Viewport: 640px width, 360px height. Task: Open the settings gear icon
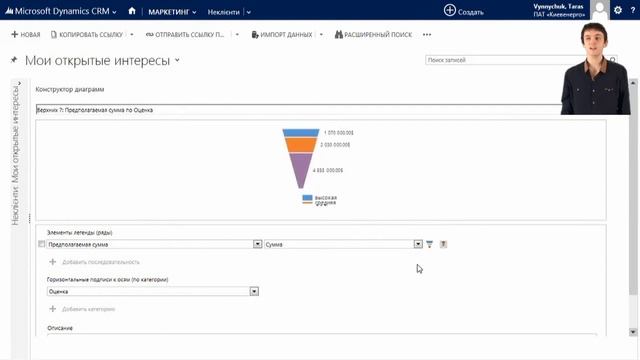[x=618, y=10]
